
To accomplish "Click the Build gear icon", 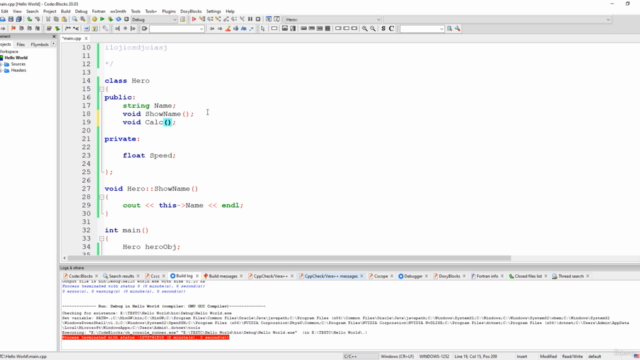I will coord(94,19).
